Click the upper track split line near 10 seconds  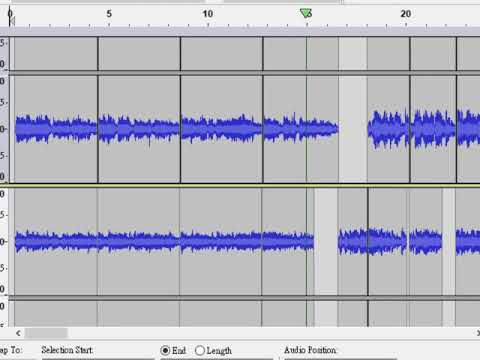[180, 129]
